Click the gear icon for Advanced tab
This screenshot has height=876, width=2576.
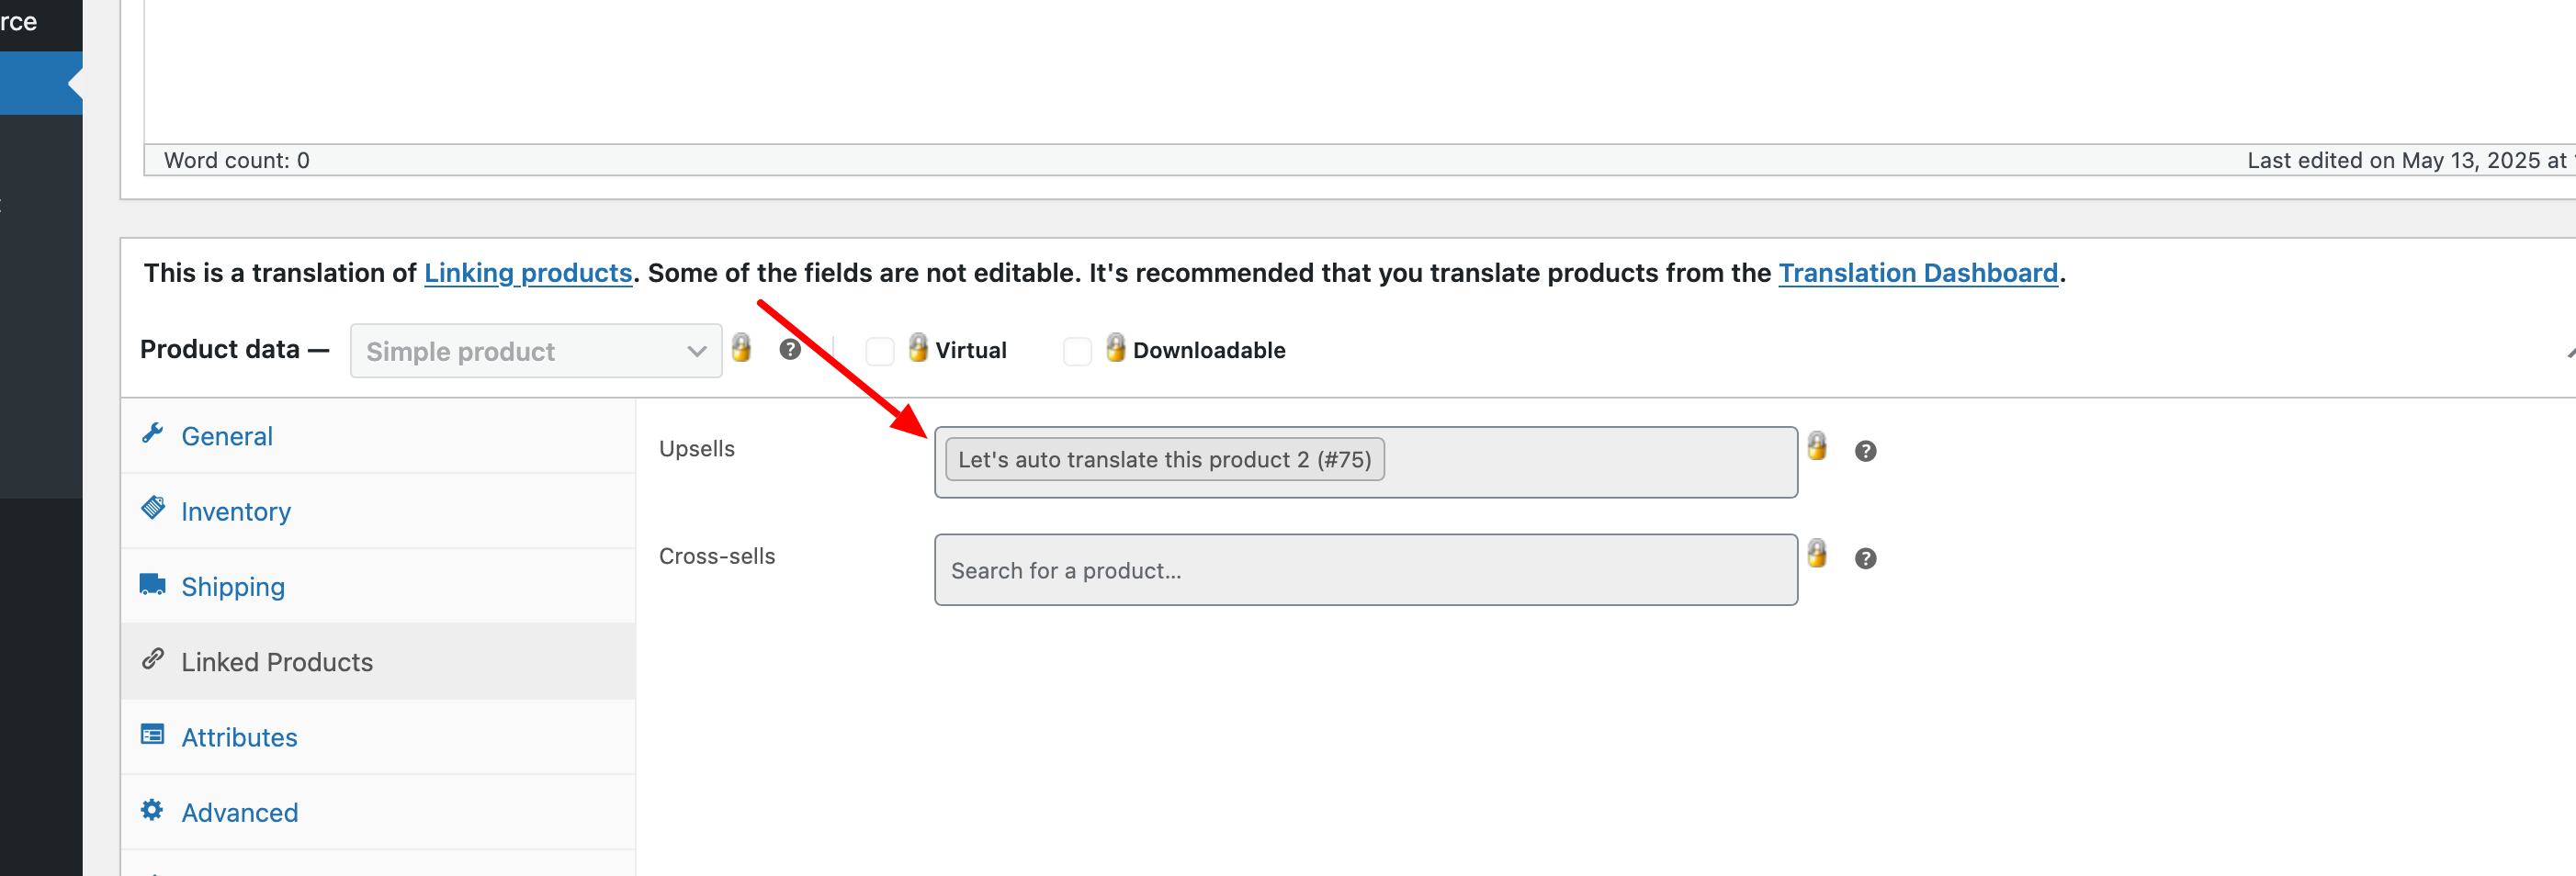pos(152,810)
